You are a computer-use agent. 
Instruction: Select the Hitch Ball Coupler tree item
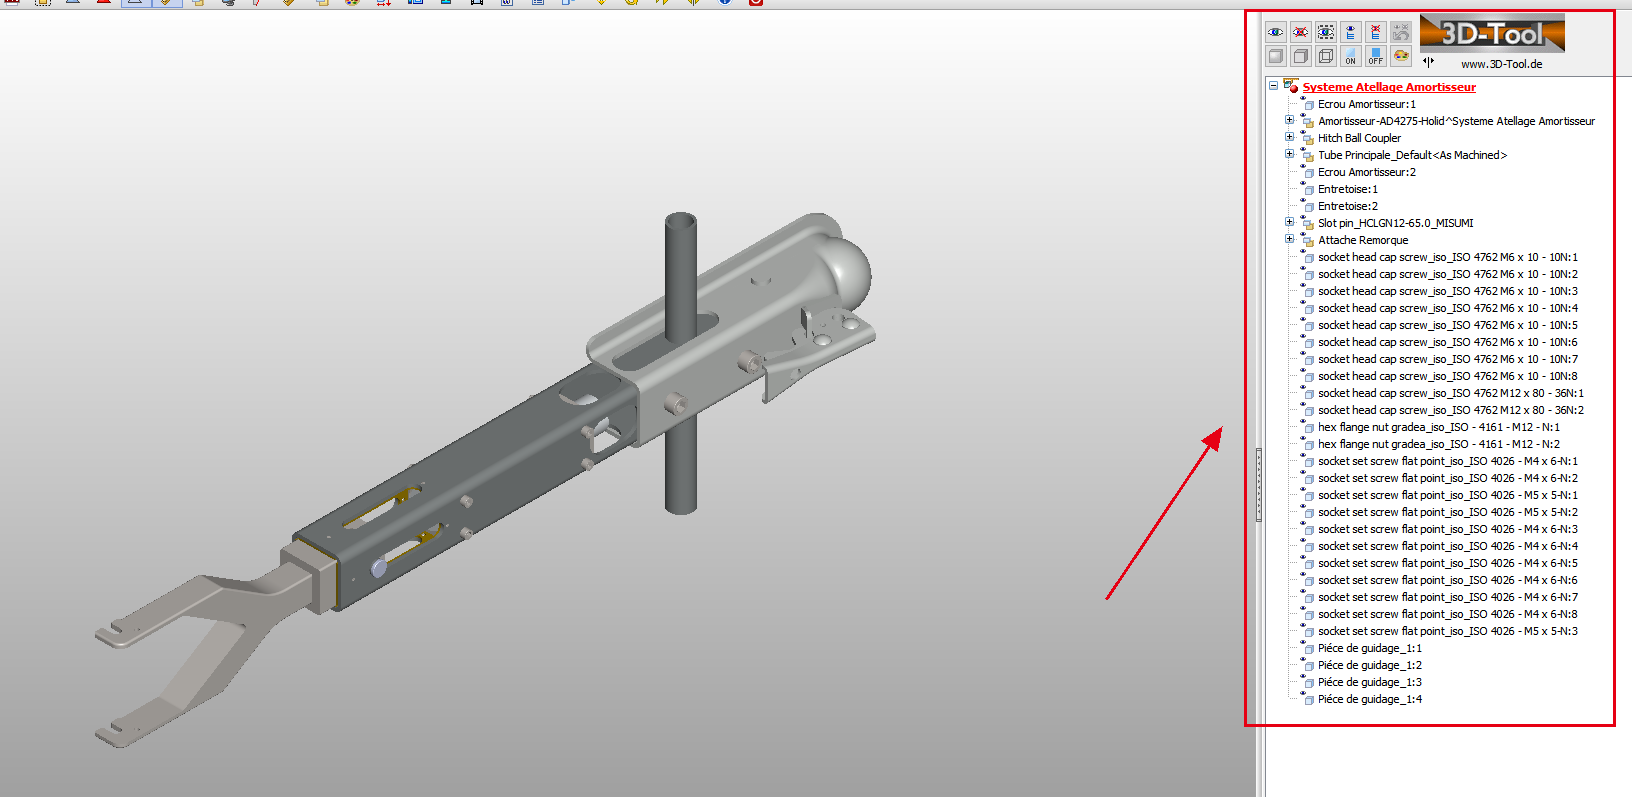(x=1359, y=138)
